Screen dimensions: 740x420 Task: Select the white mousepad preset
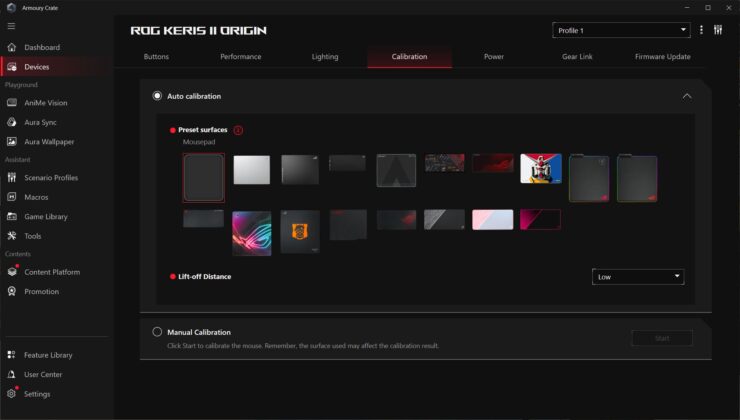coord(252,169)
